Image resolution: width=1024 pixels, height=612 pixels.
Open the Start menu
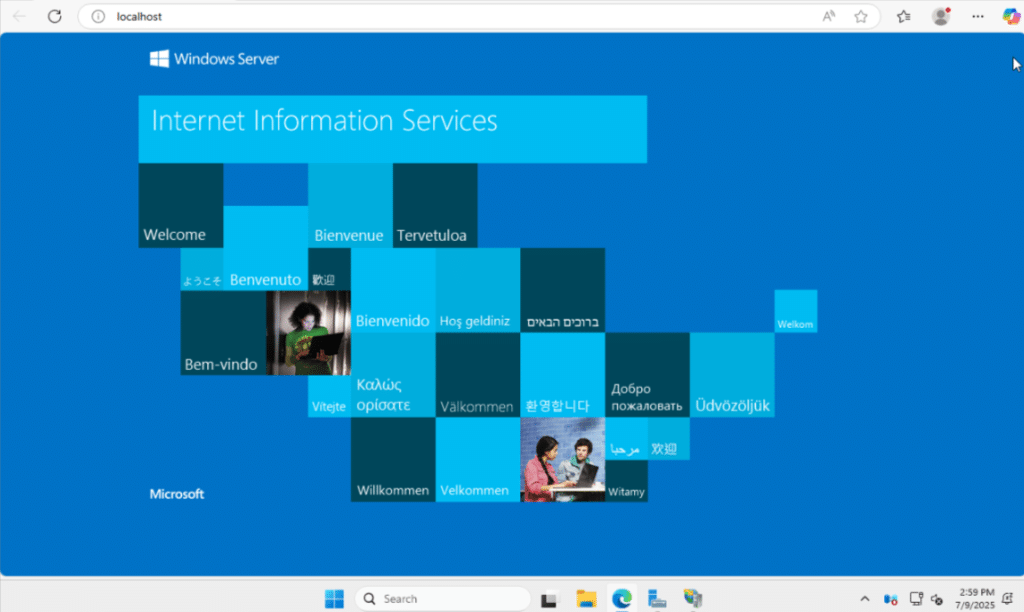[x=334, y=597]
